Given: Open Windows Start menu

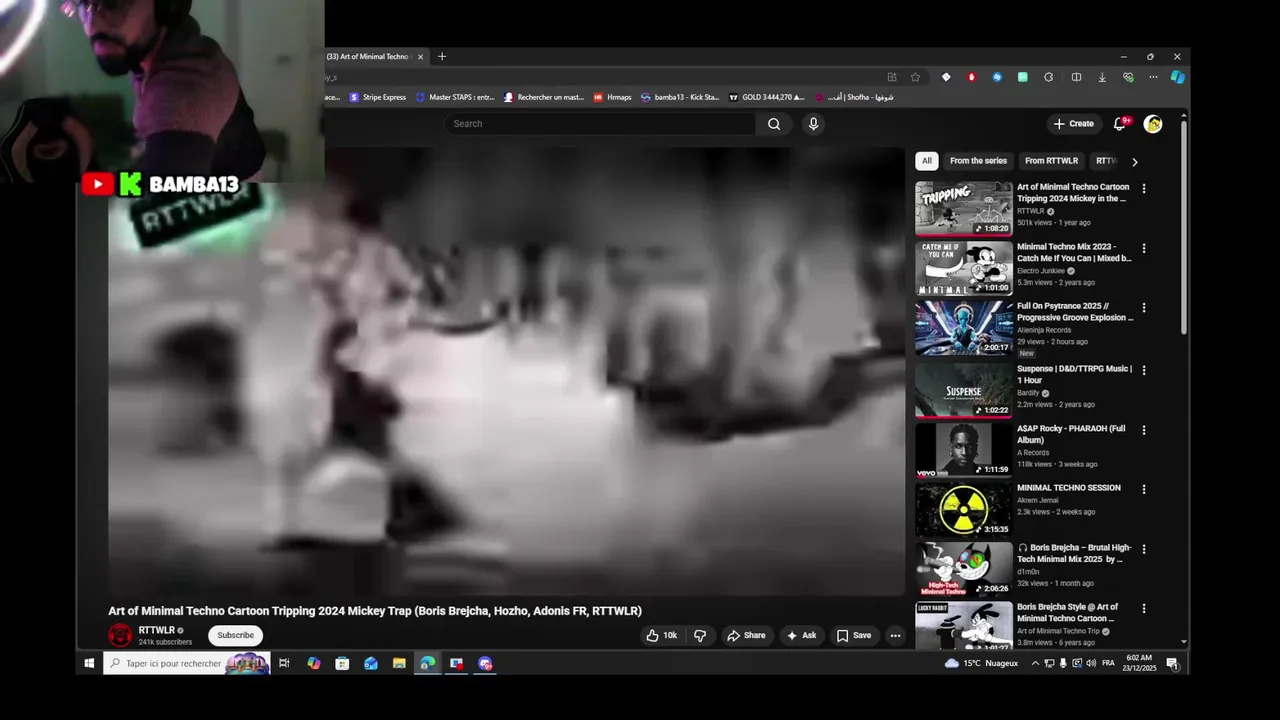Looking at the screenshot, I should coord(89,663).
